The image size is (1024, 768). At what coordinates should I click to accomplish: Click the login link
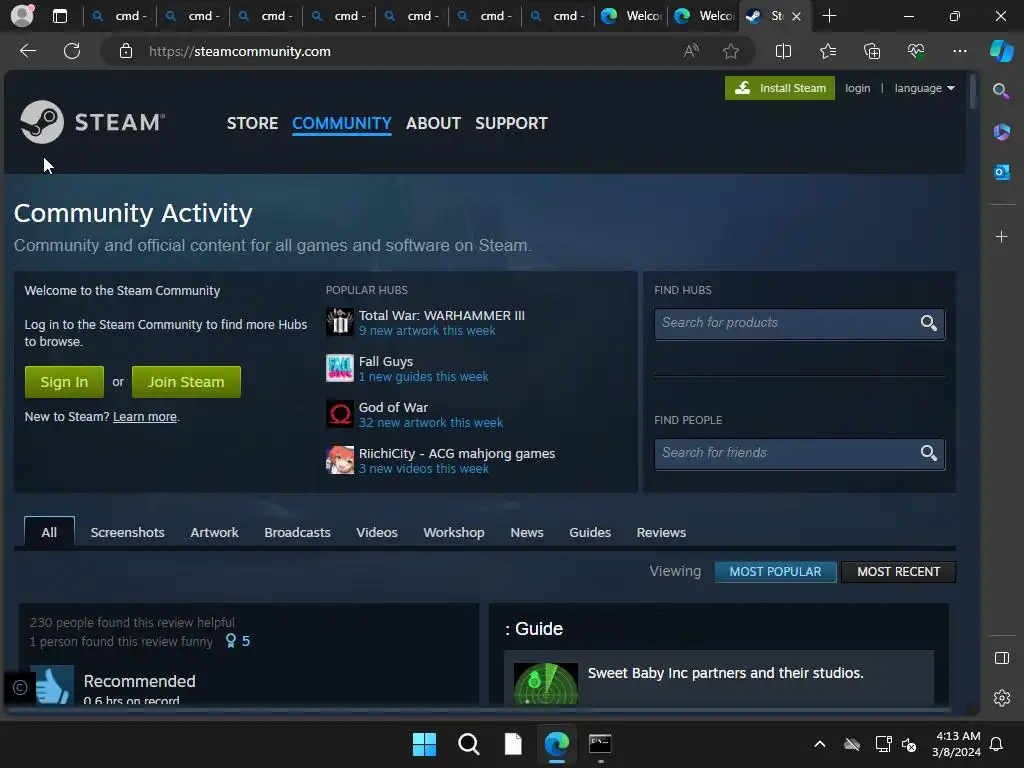[857, 88]
